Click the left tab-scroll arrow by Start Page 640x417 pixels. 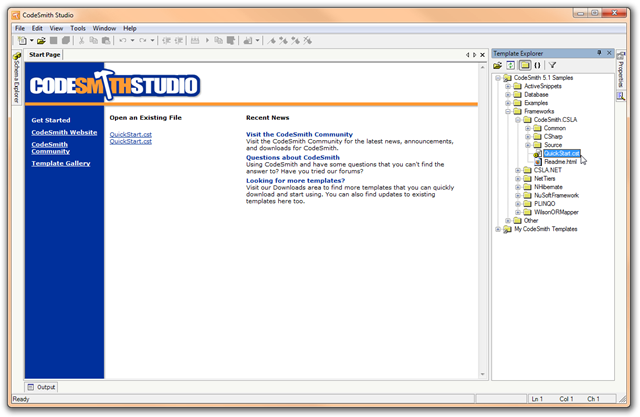click(x=468, y=55)
